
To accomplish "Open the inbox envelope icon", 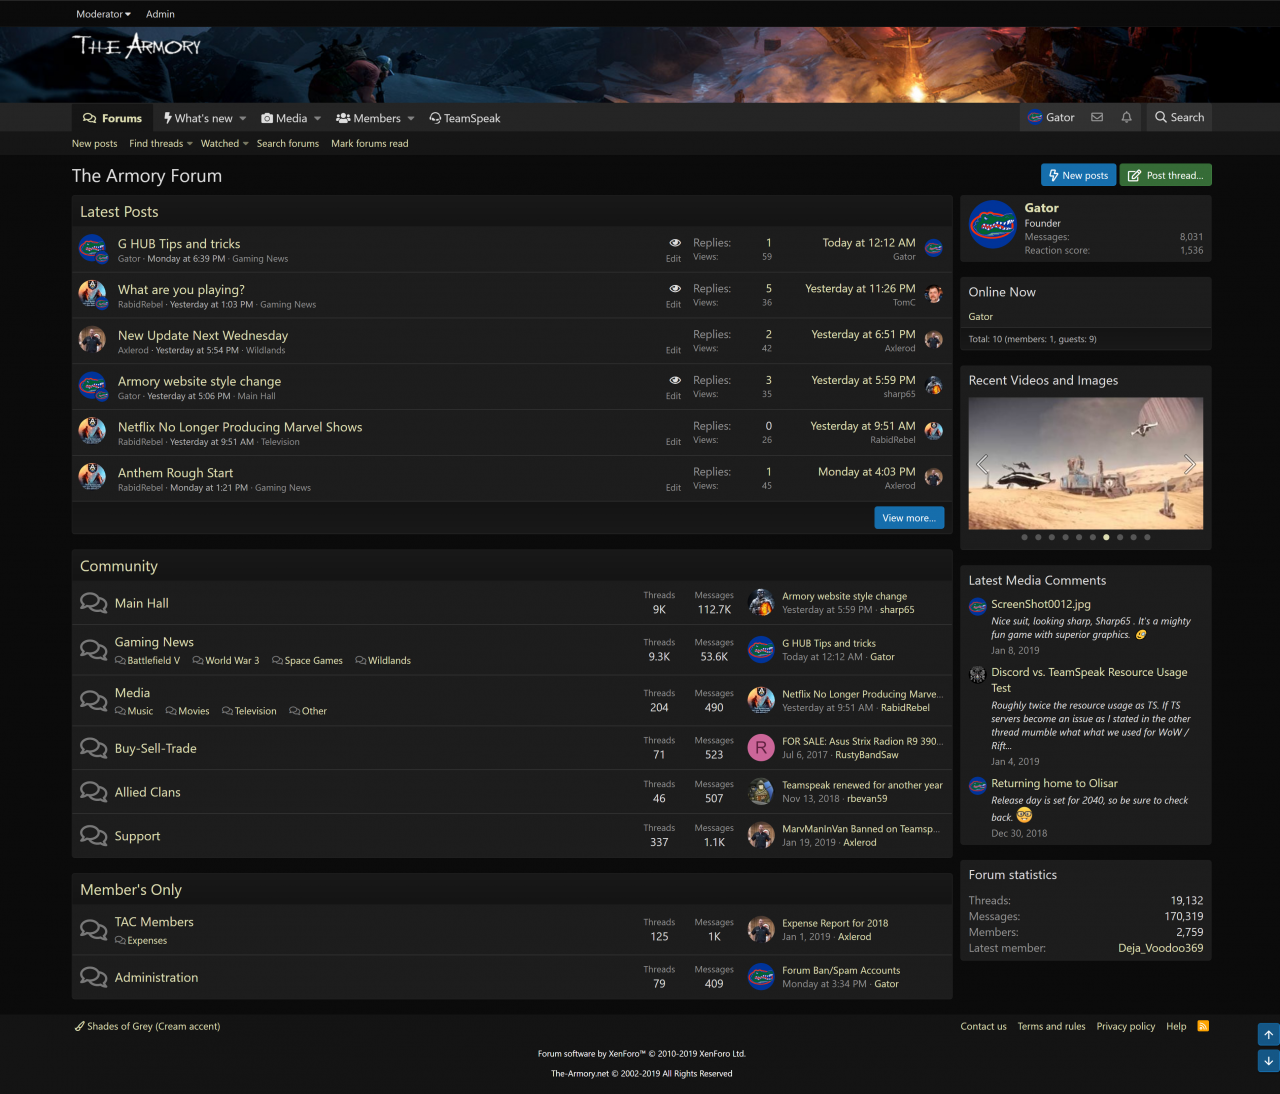I will [1097, 118].
